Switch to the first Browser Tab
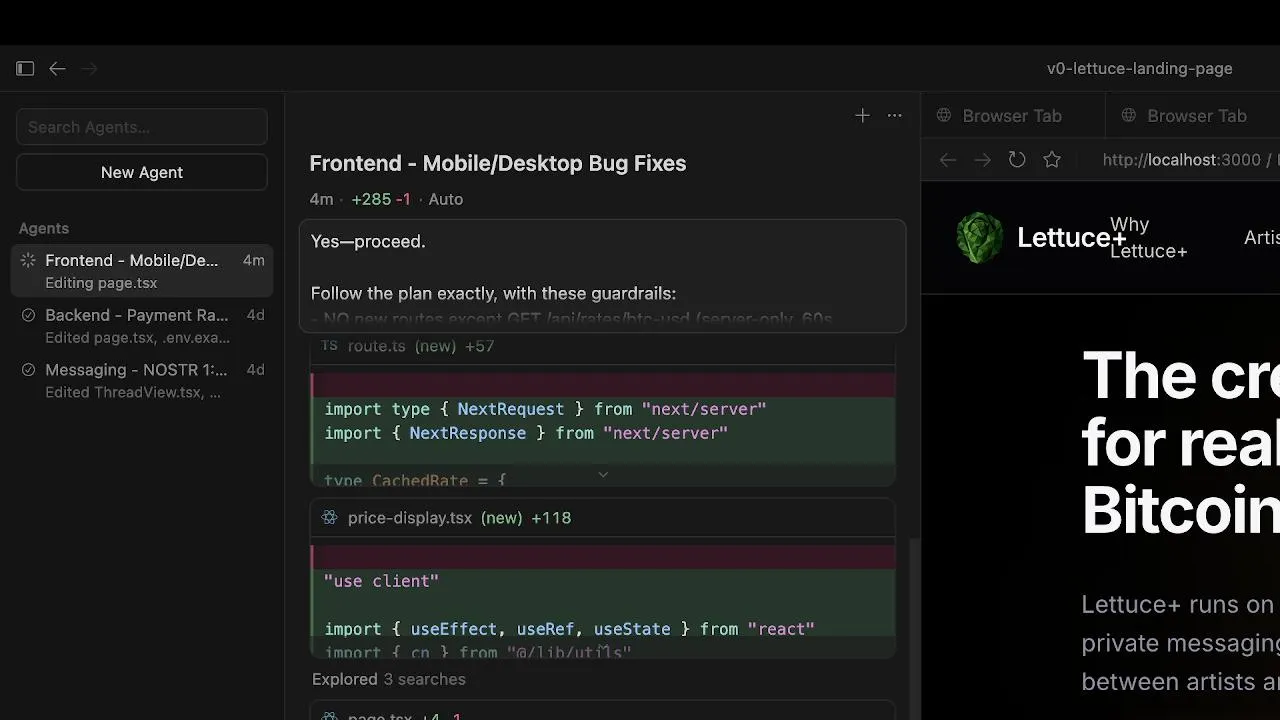 1013,115
